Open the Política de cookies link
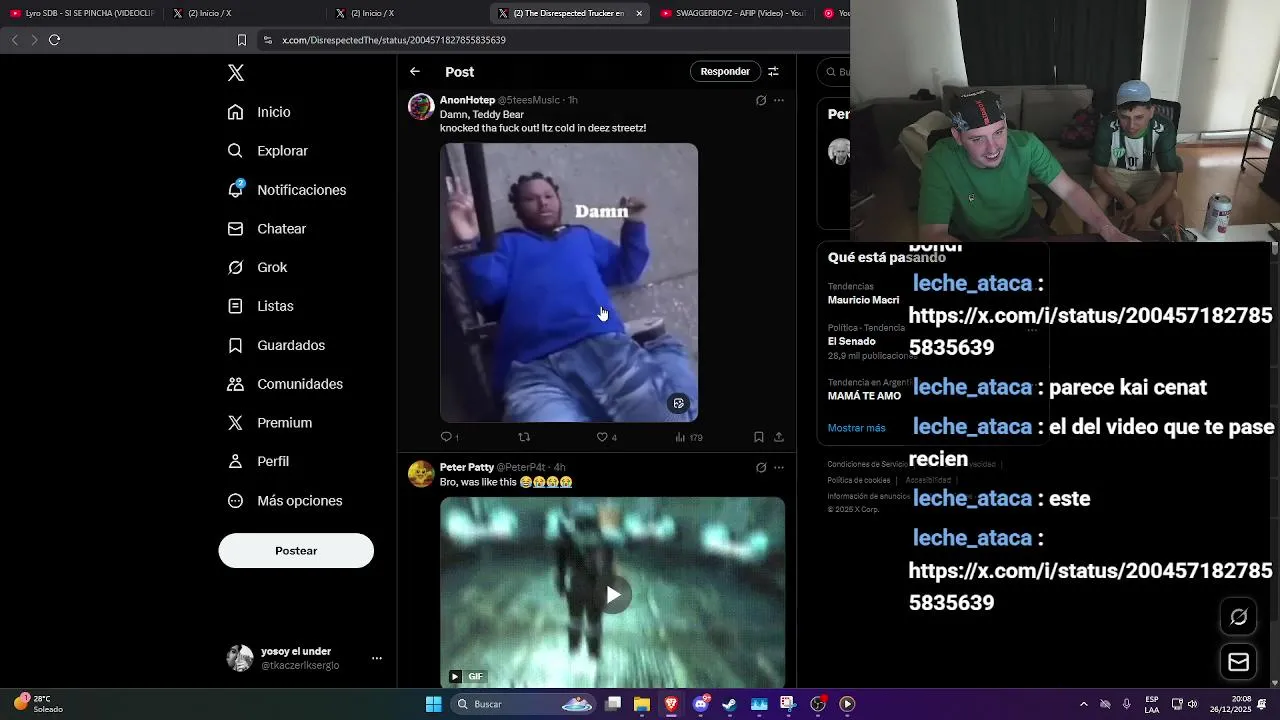This screenshot has height=720, width=1280. 858,480
